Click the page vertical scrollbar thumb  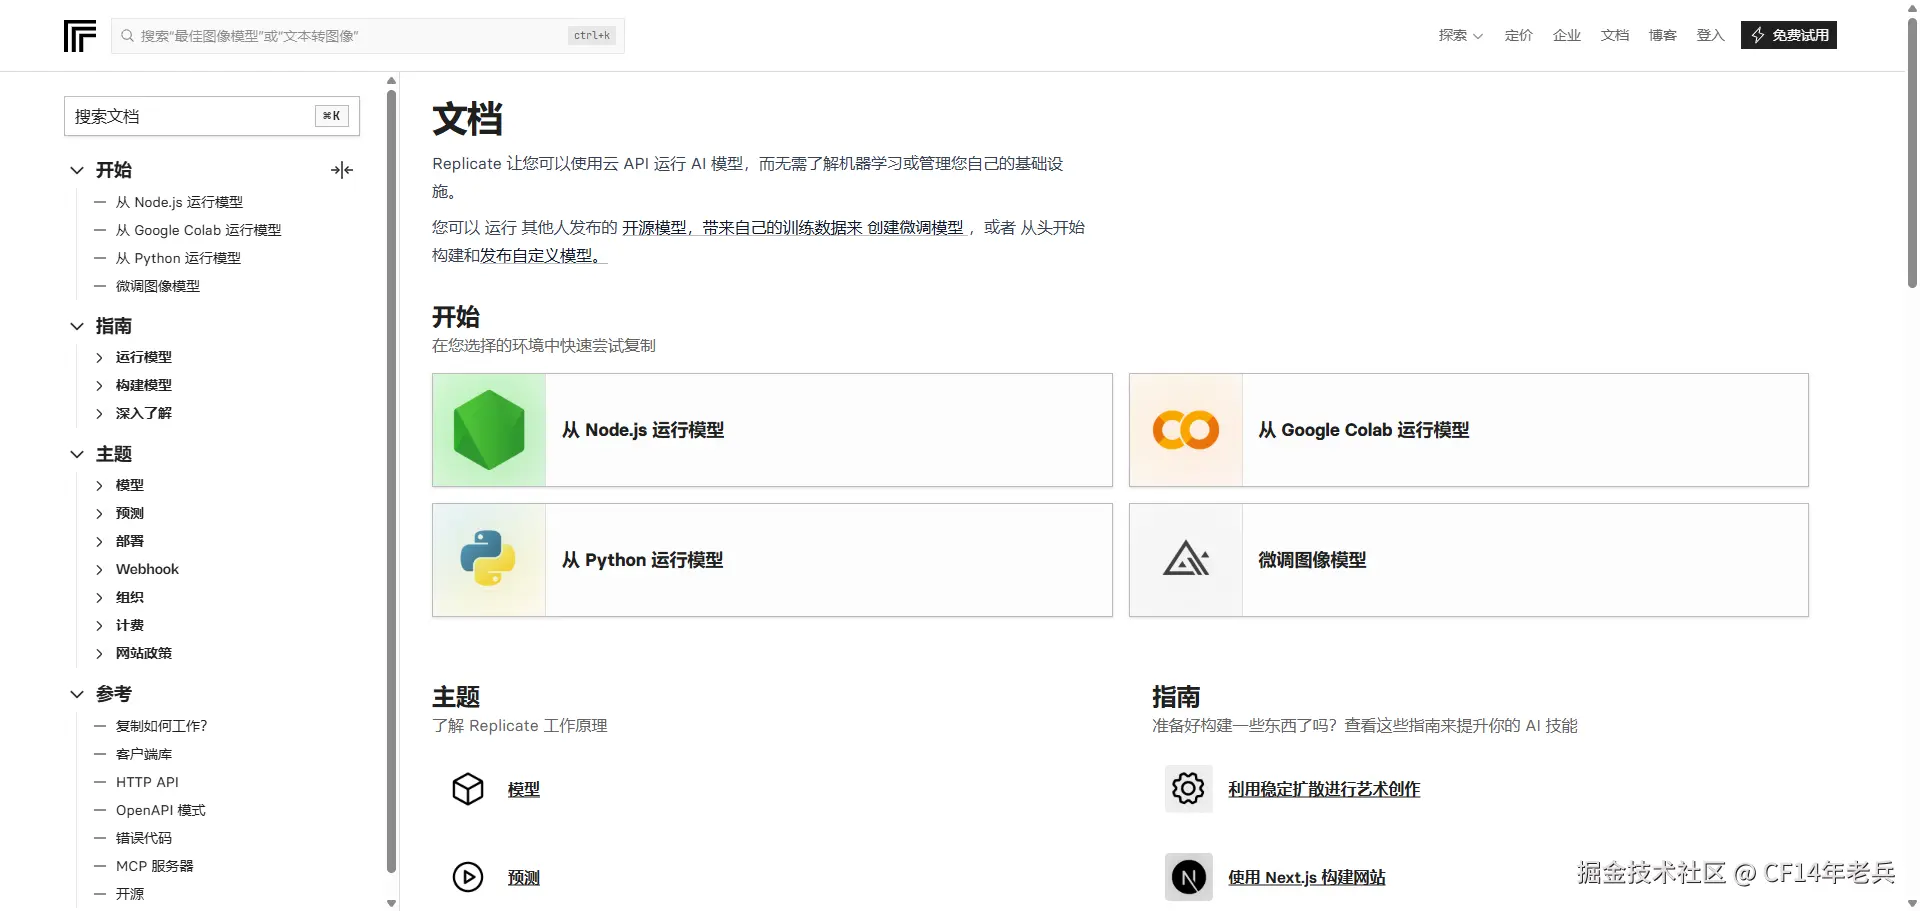1912,152
